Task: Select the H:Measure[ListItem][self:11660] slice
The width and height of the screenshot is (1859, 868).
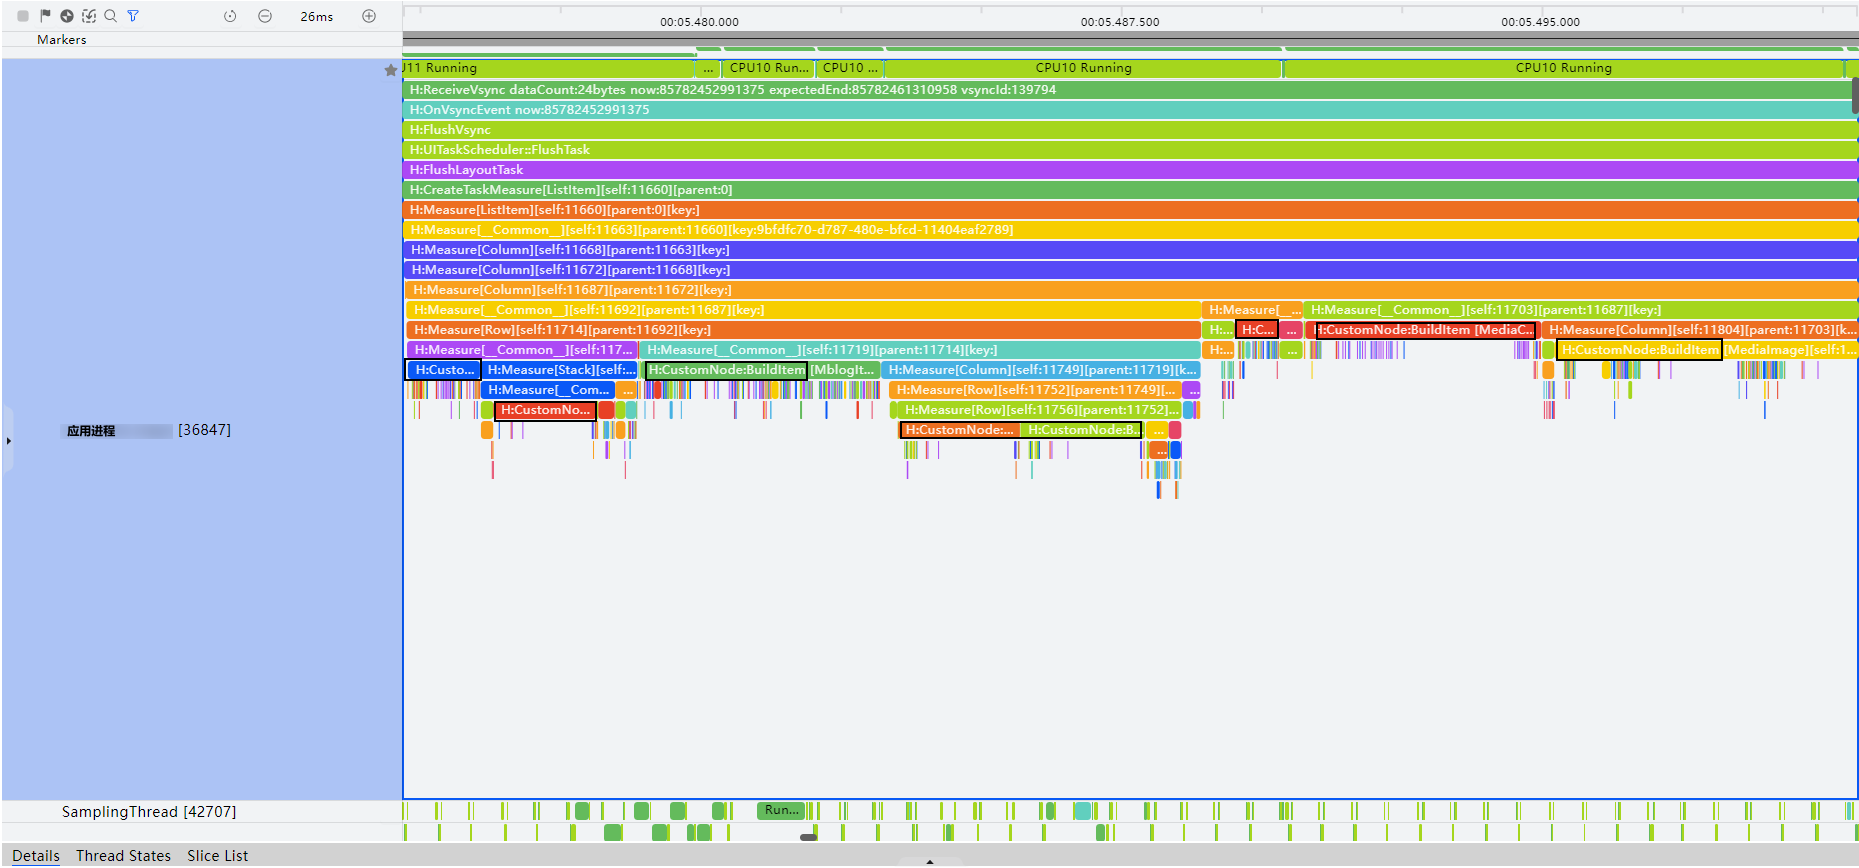Action: tap(1128, 210)
